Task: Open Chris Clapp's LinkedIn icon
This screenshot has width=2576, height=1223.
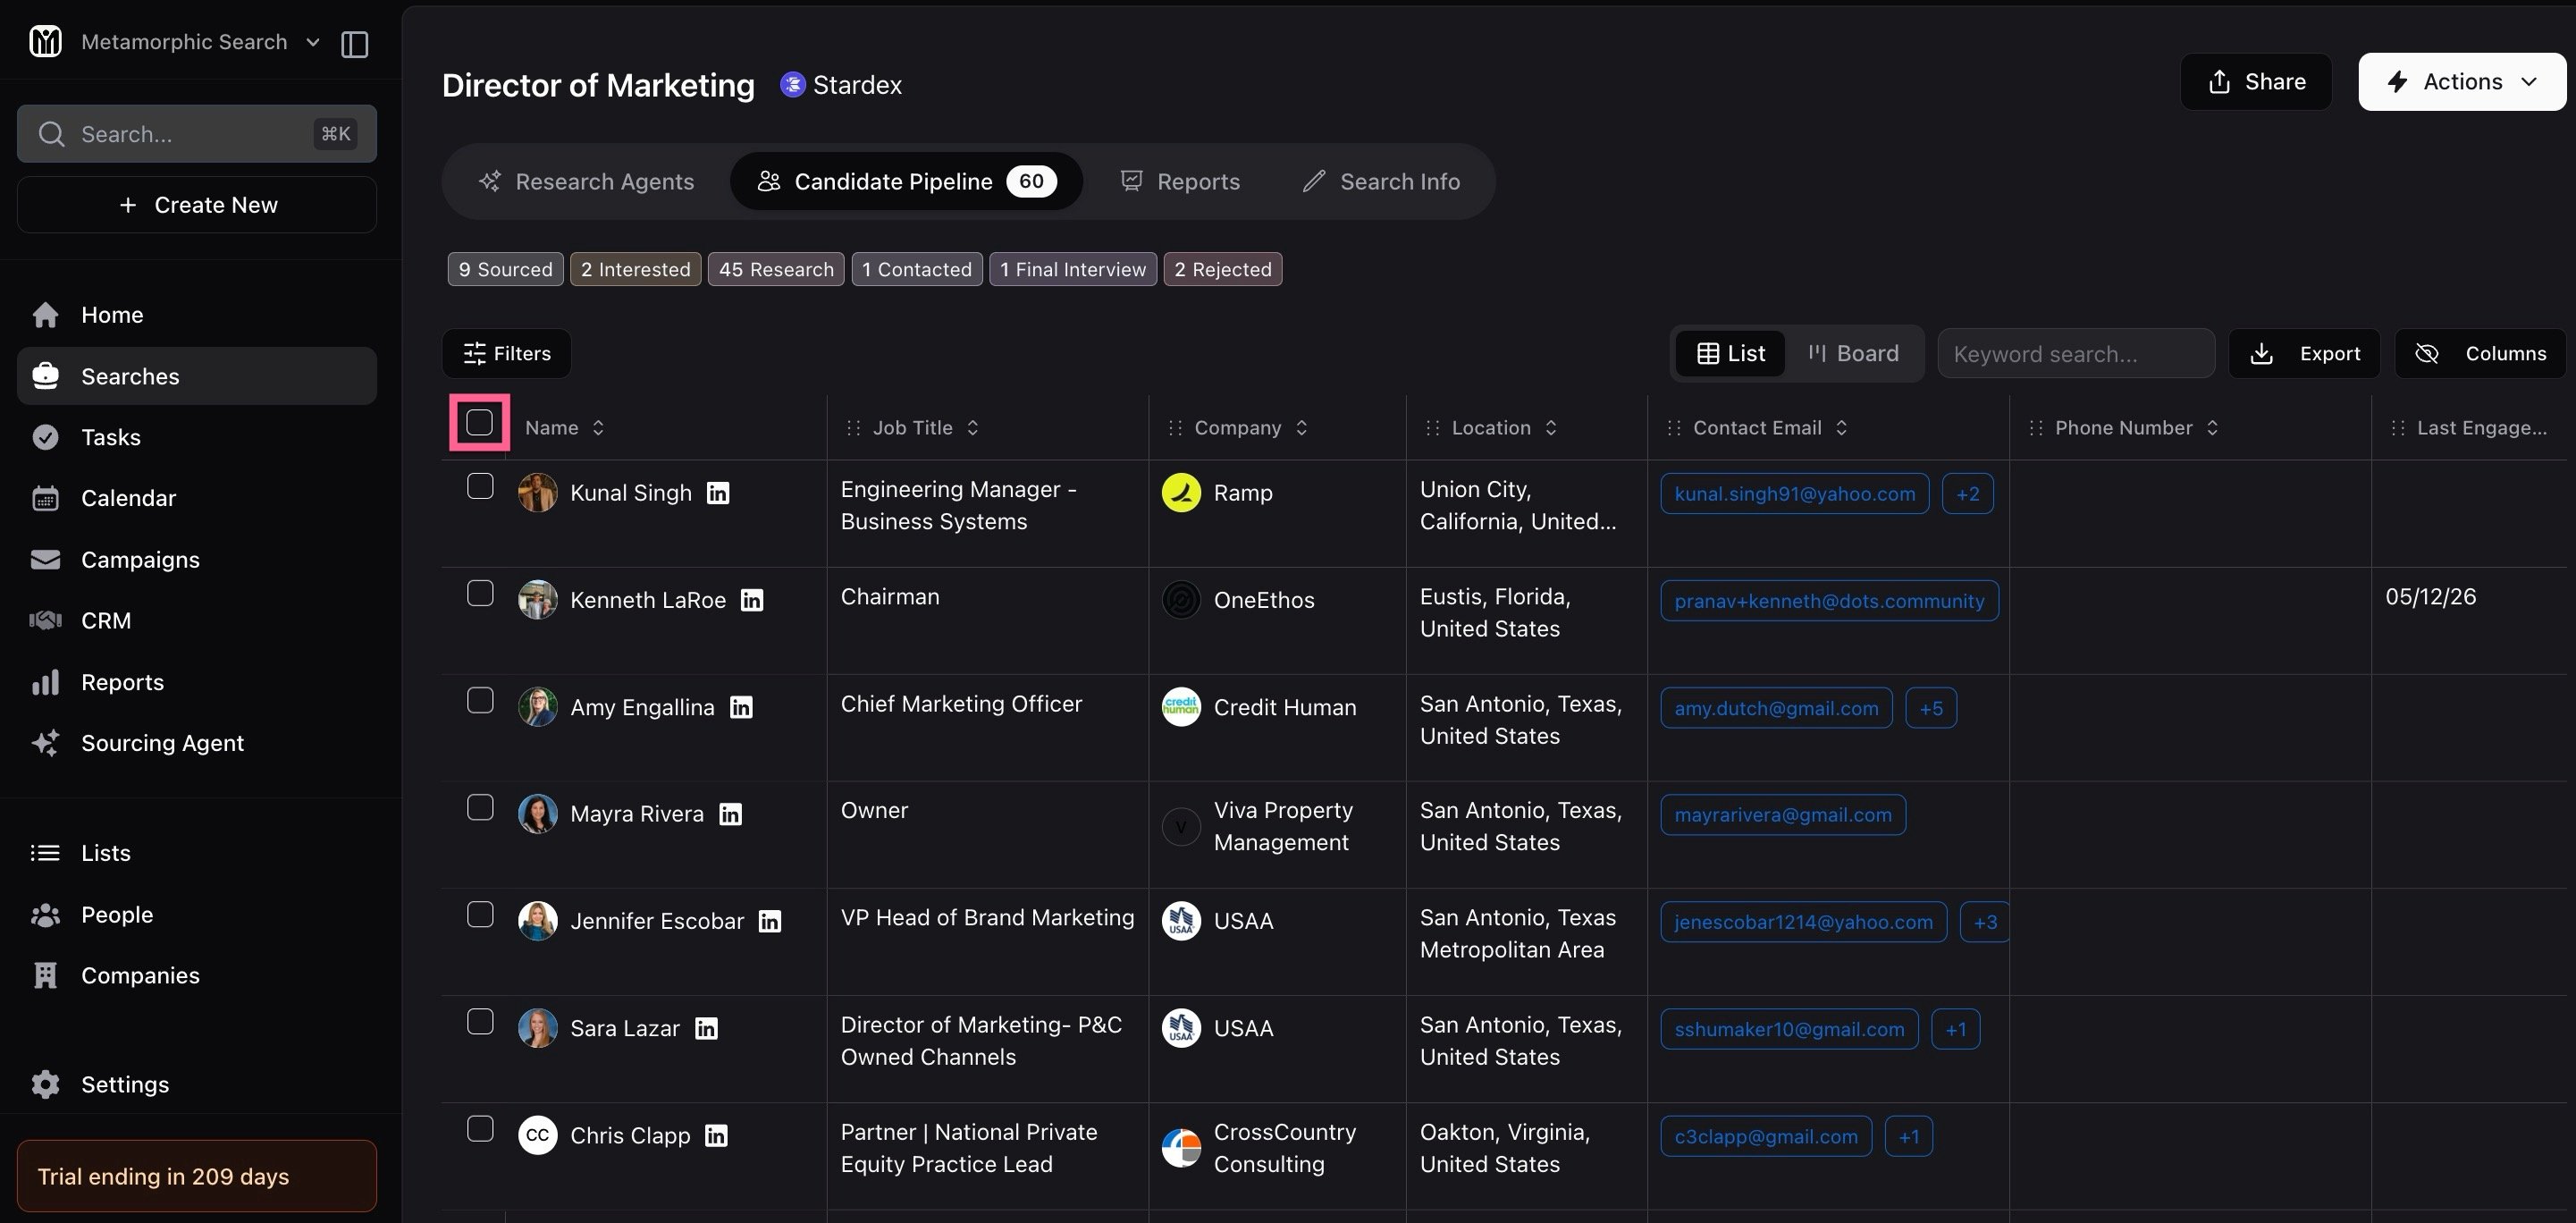Action: [716, 1135]
